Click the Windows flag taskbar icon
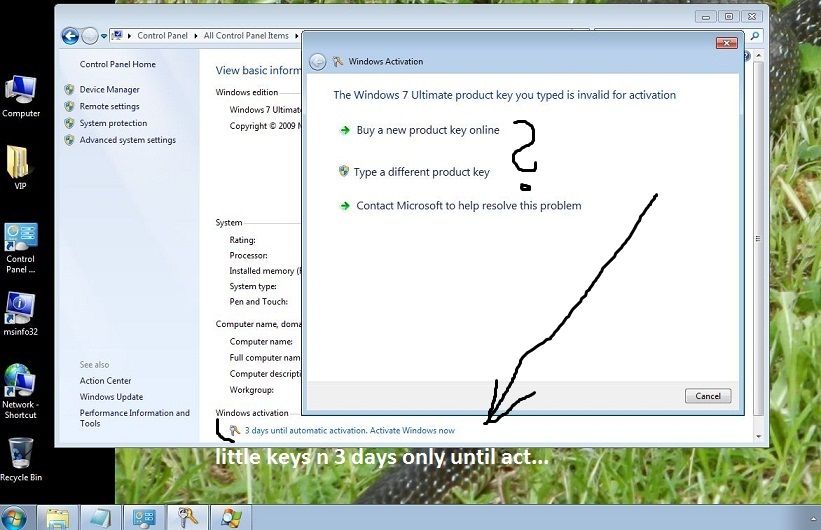Viewport: 821px width, 530px height. click(231, 518)
